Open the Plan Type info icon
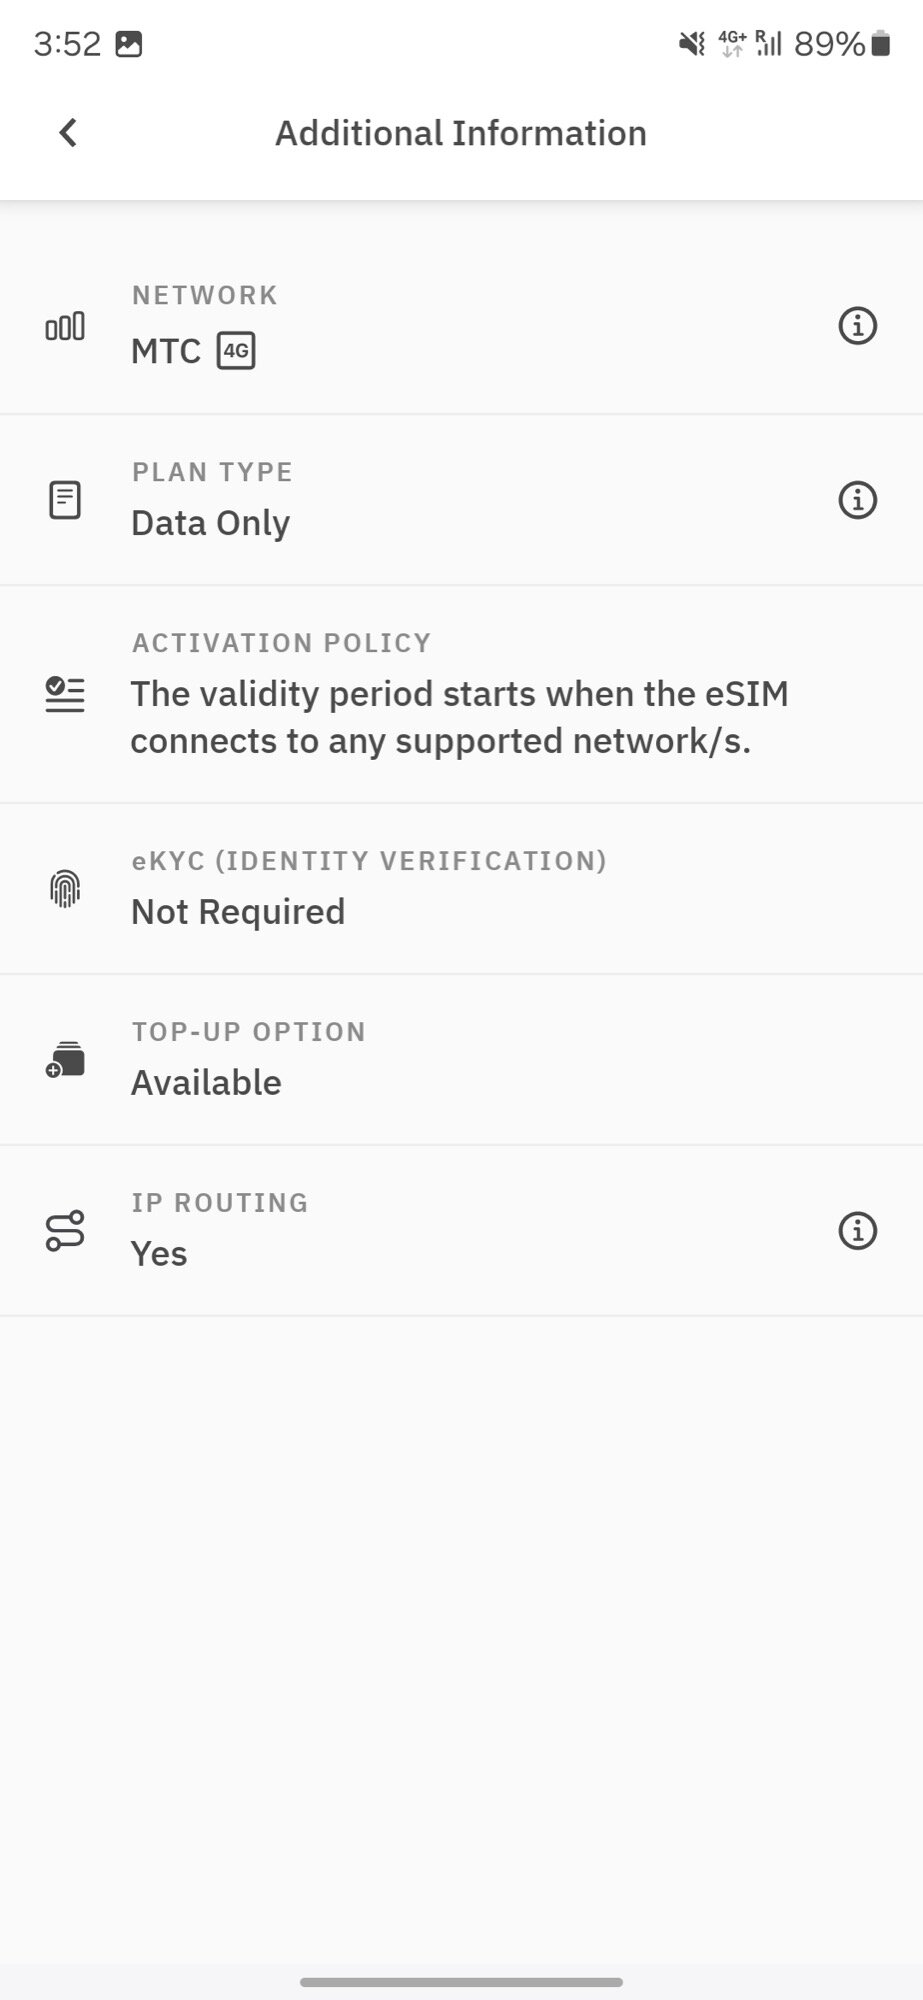Screen dimensions: 923x2000 [x=857, y=500]
